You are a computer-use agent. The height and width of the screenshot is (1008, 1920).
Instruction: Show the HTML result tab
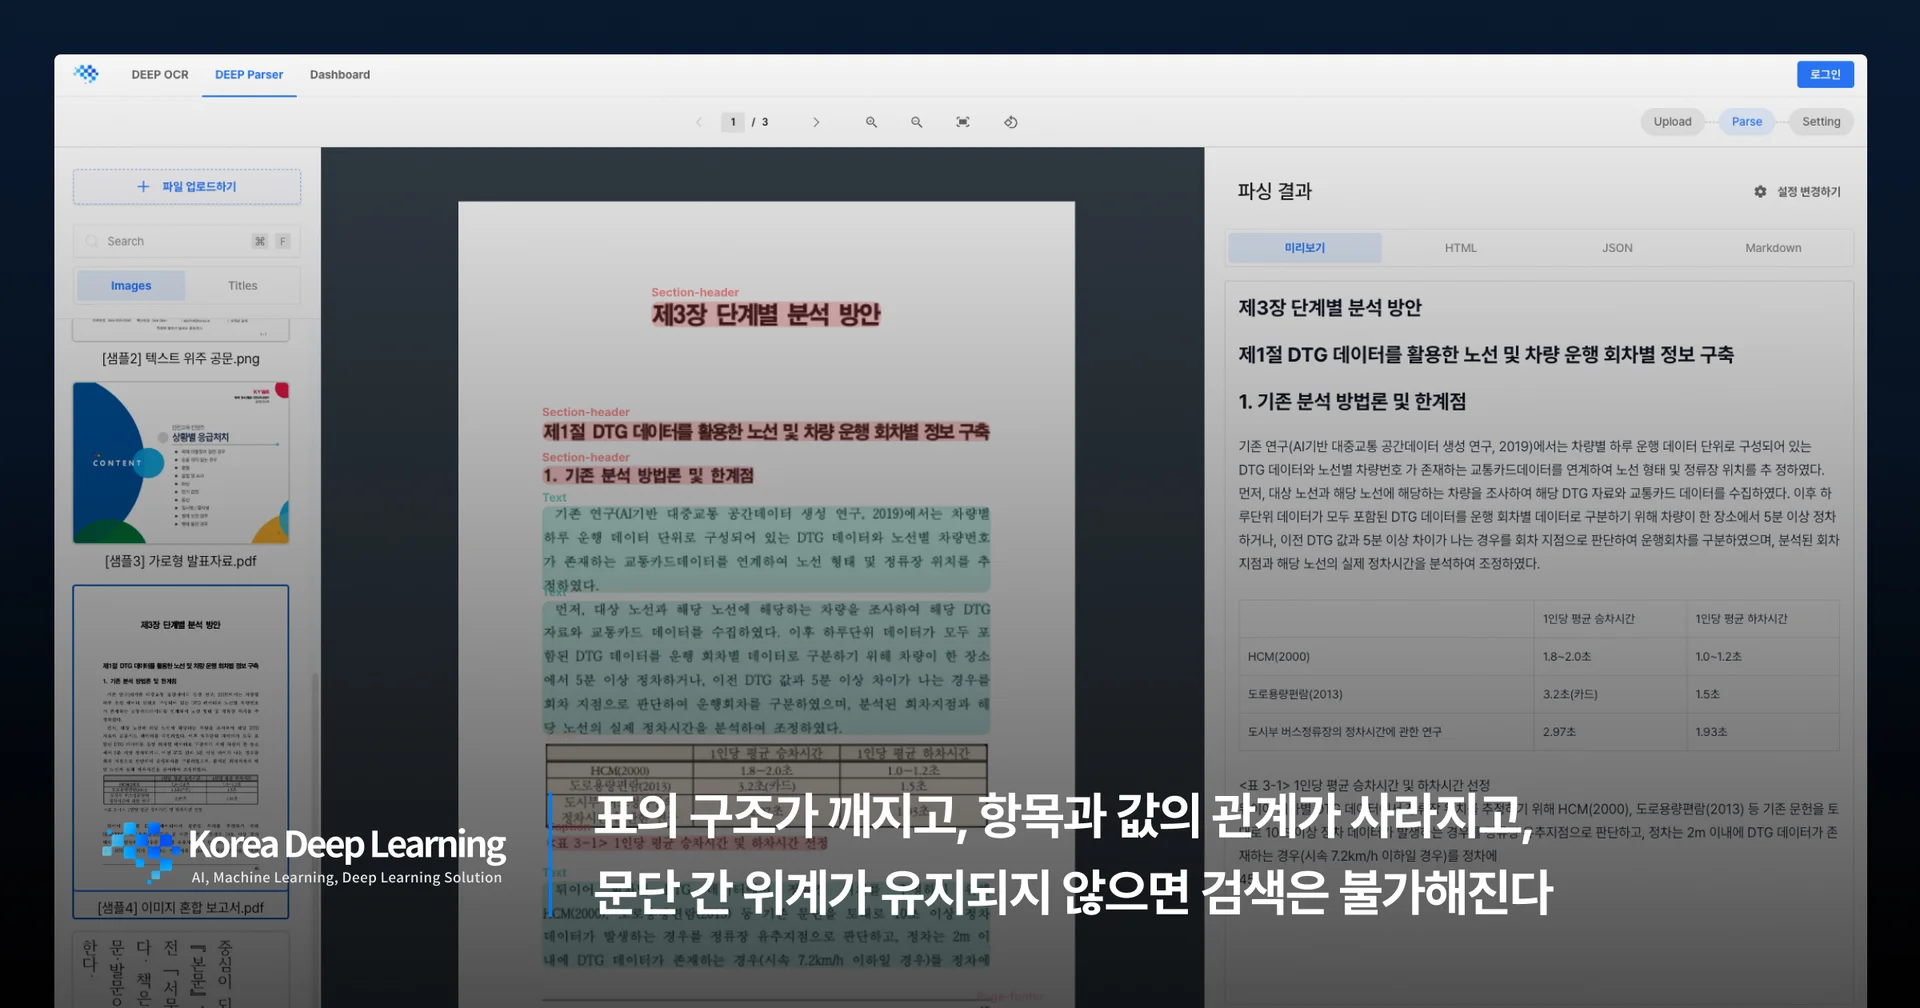(1460, 248)
